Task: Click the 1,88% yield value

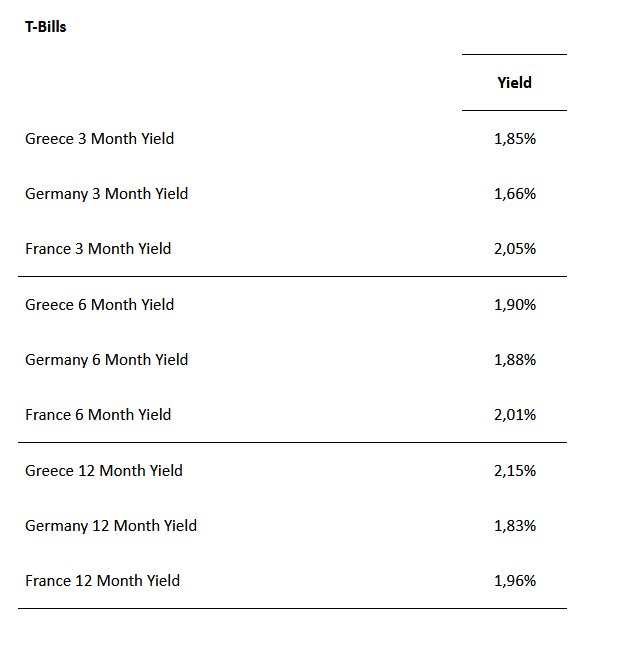Action: pos(515,360)
